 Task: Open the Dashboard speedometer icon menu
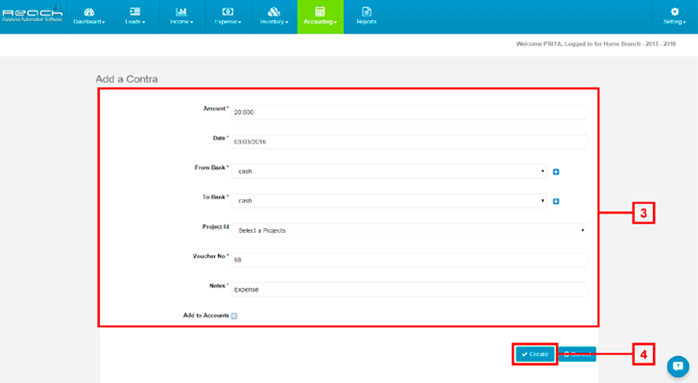pyautogui.click(x=89, y=16)
